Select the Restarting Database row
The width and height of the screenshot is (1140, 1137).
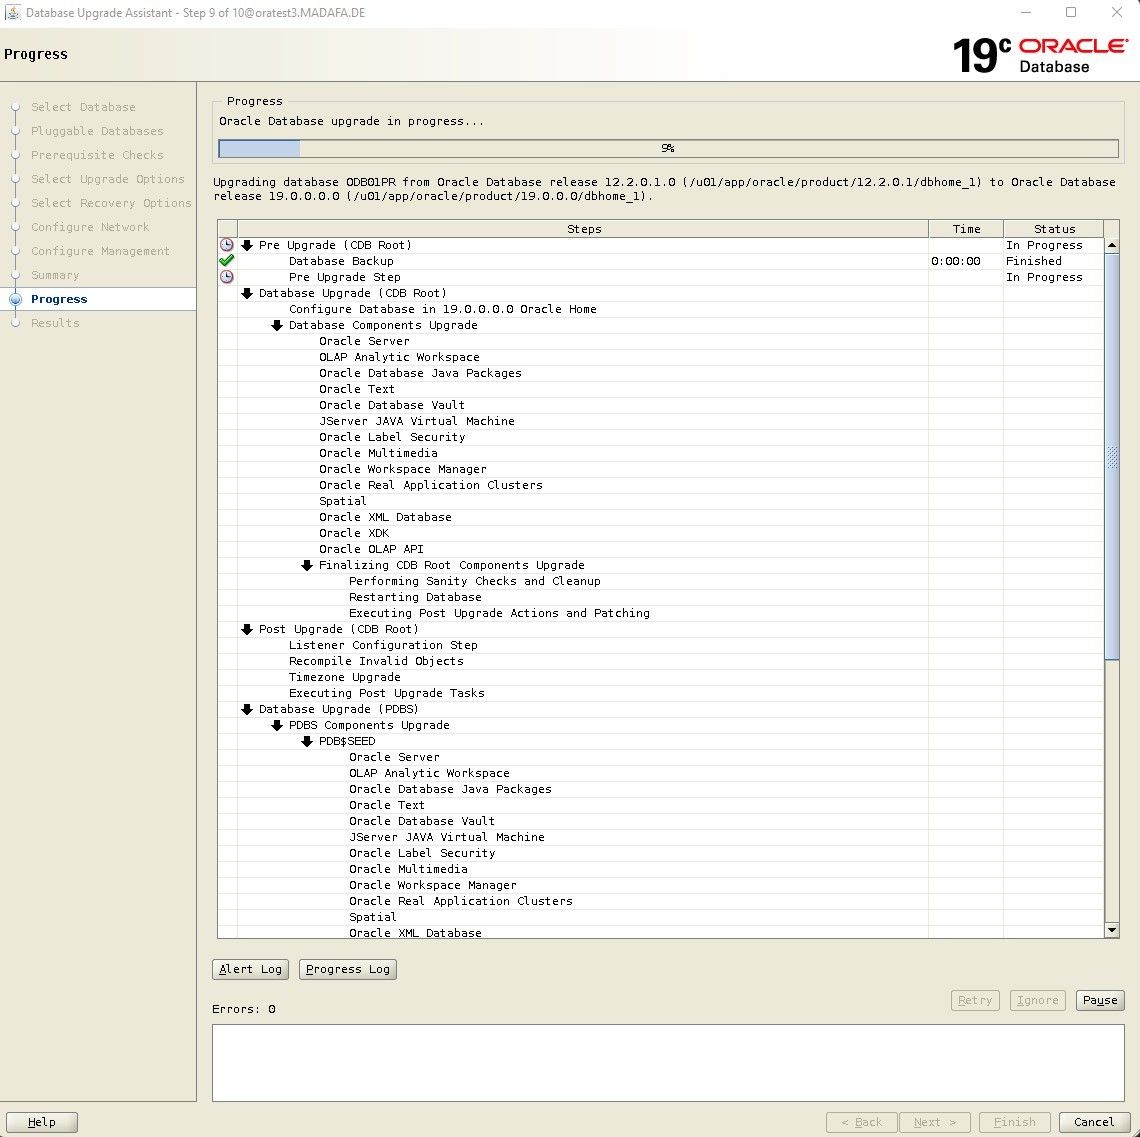pos(660,597)
